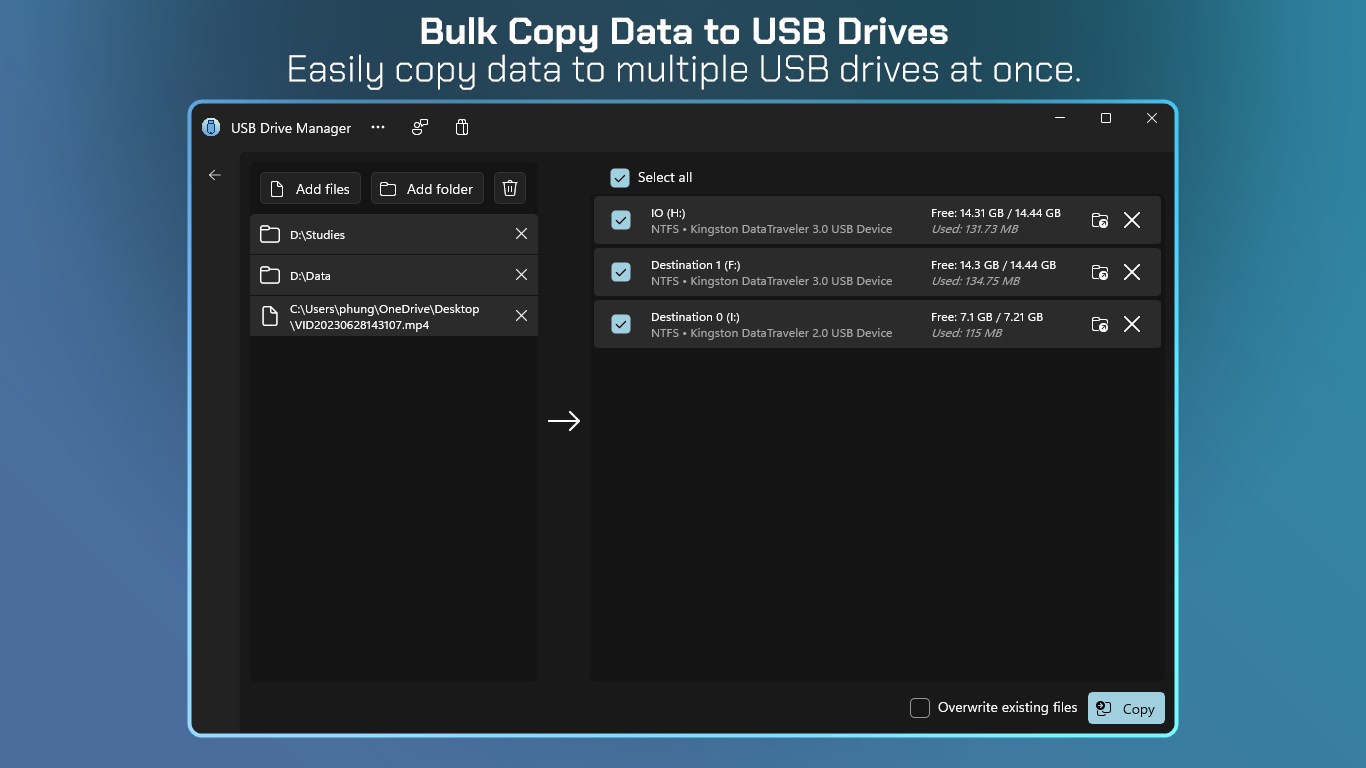
Task: Choose destination folder for IO (H:) drive
Action: pyautogui.click(x=1100, y=220)
